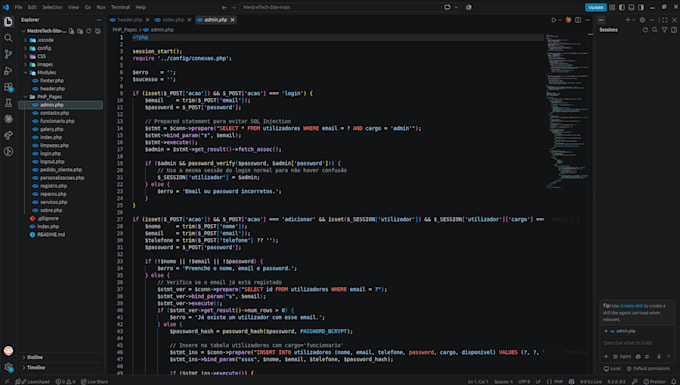Click the chat input describing what to build
This screenshot has width=680, height=385.
pyautogui.click(x=637, y=343)
